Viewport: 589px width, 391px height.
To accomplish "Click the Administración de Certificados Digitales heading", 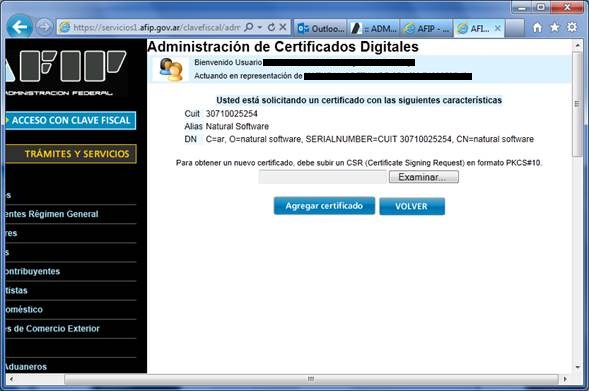I will 283,47.
